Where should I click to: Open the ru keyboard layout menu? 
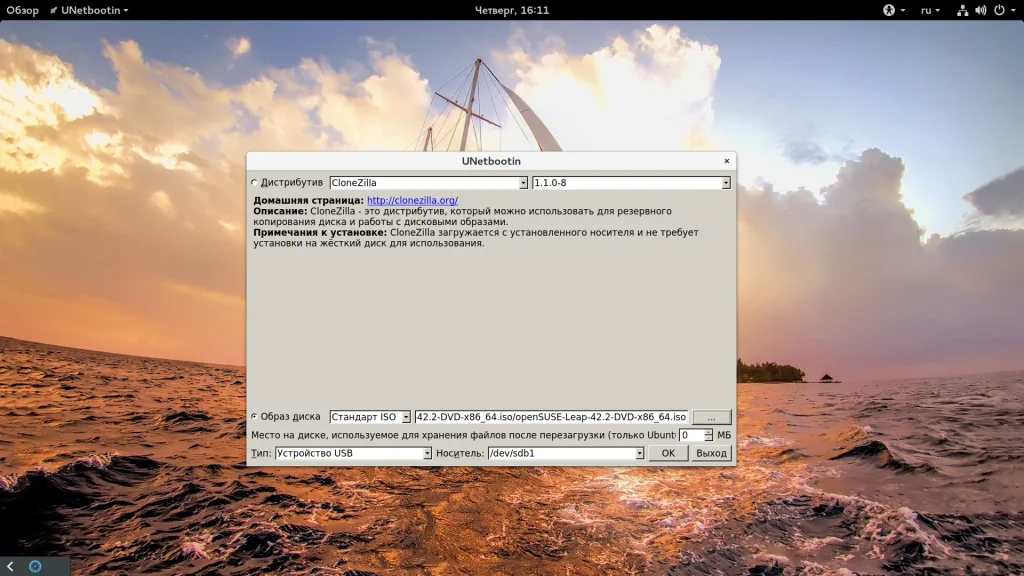[930, 10]
